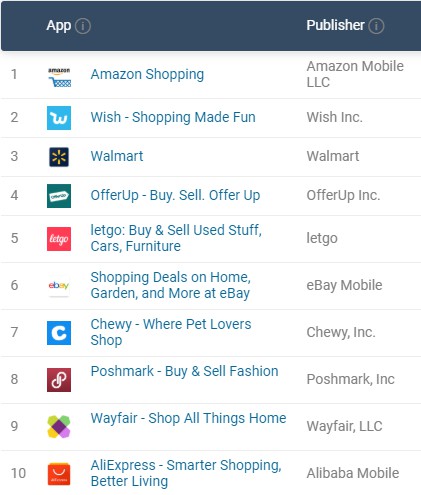Open Wayfair - Shop All Things Home link
Image resolution: width=421 pixels, height=495 pixels.
[x=189, y=418]
